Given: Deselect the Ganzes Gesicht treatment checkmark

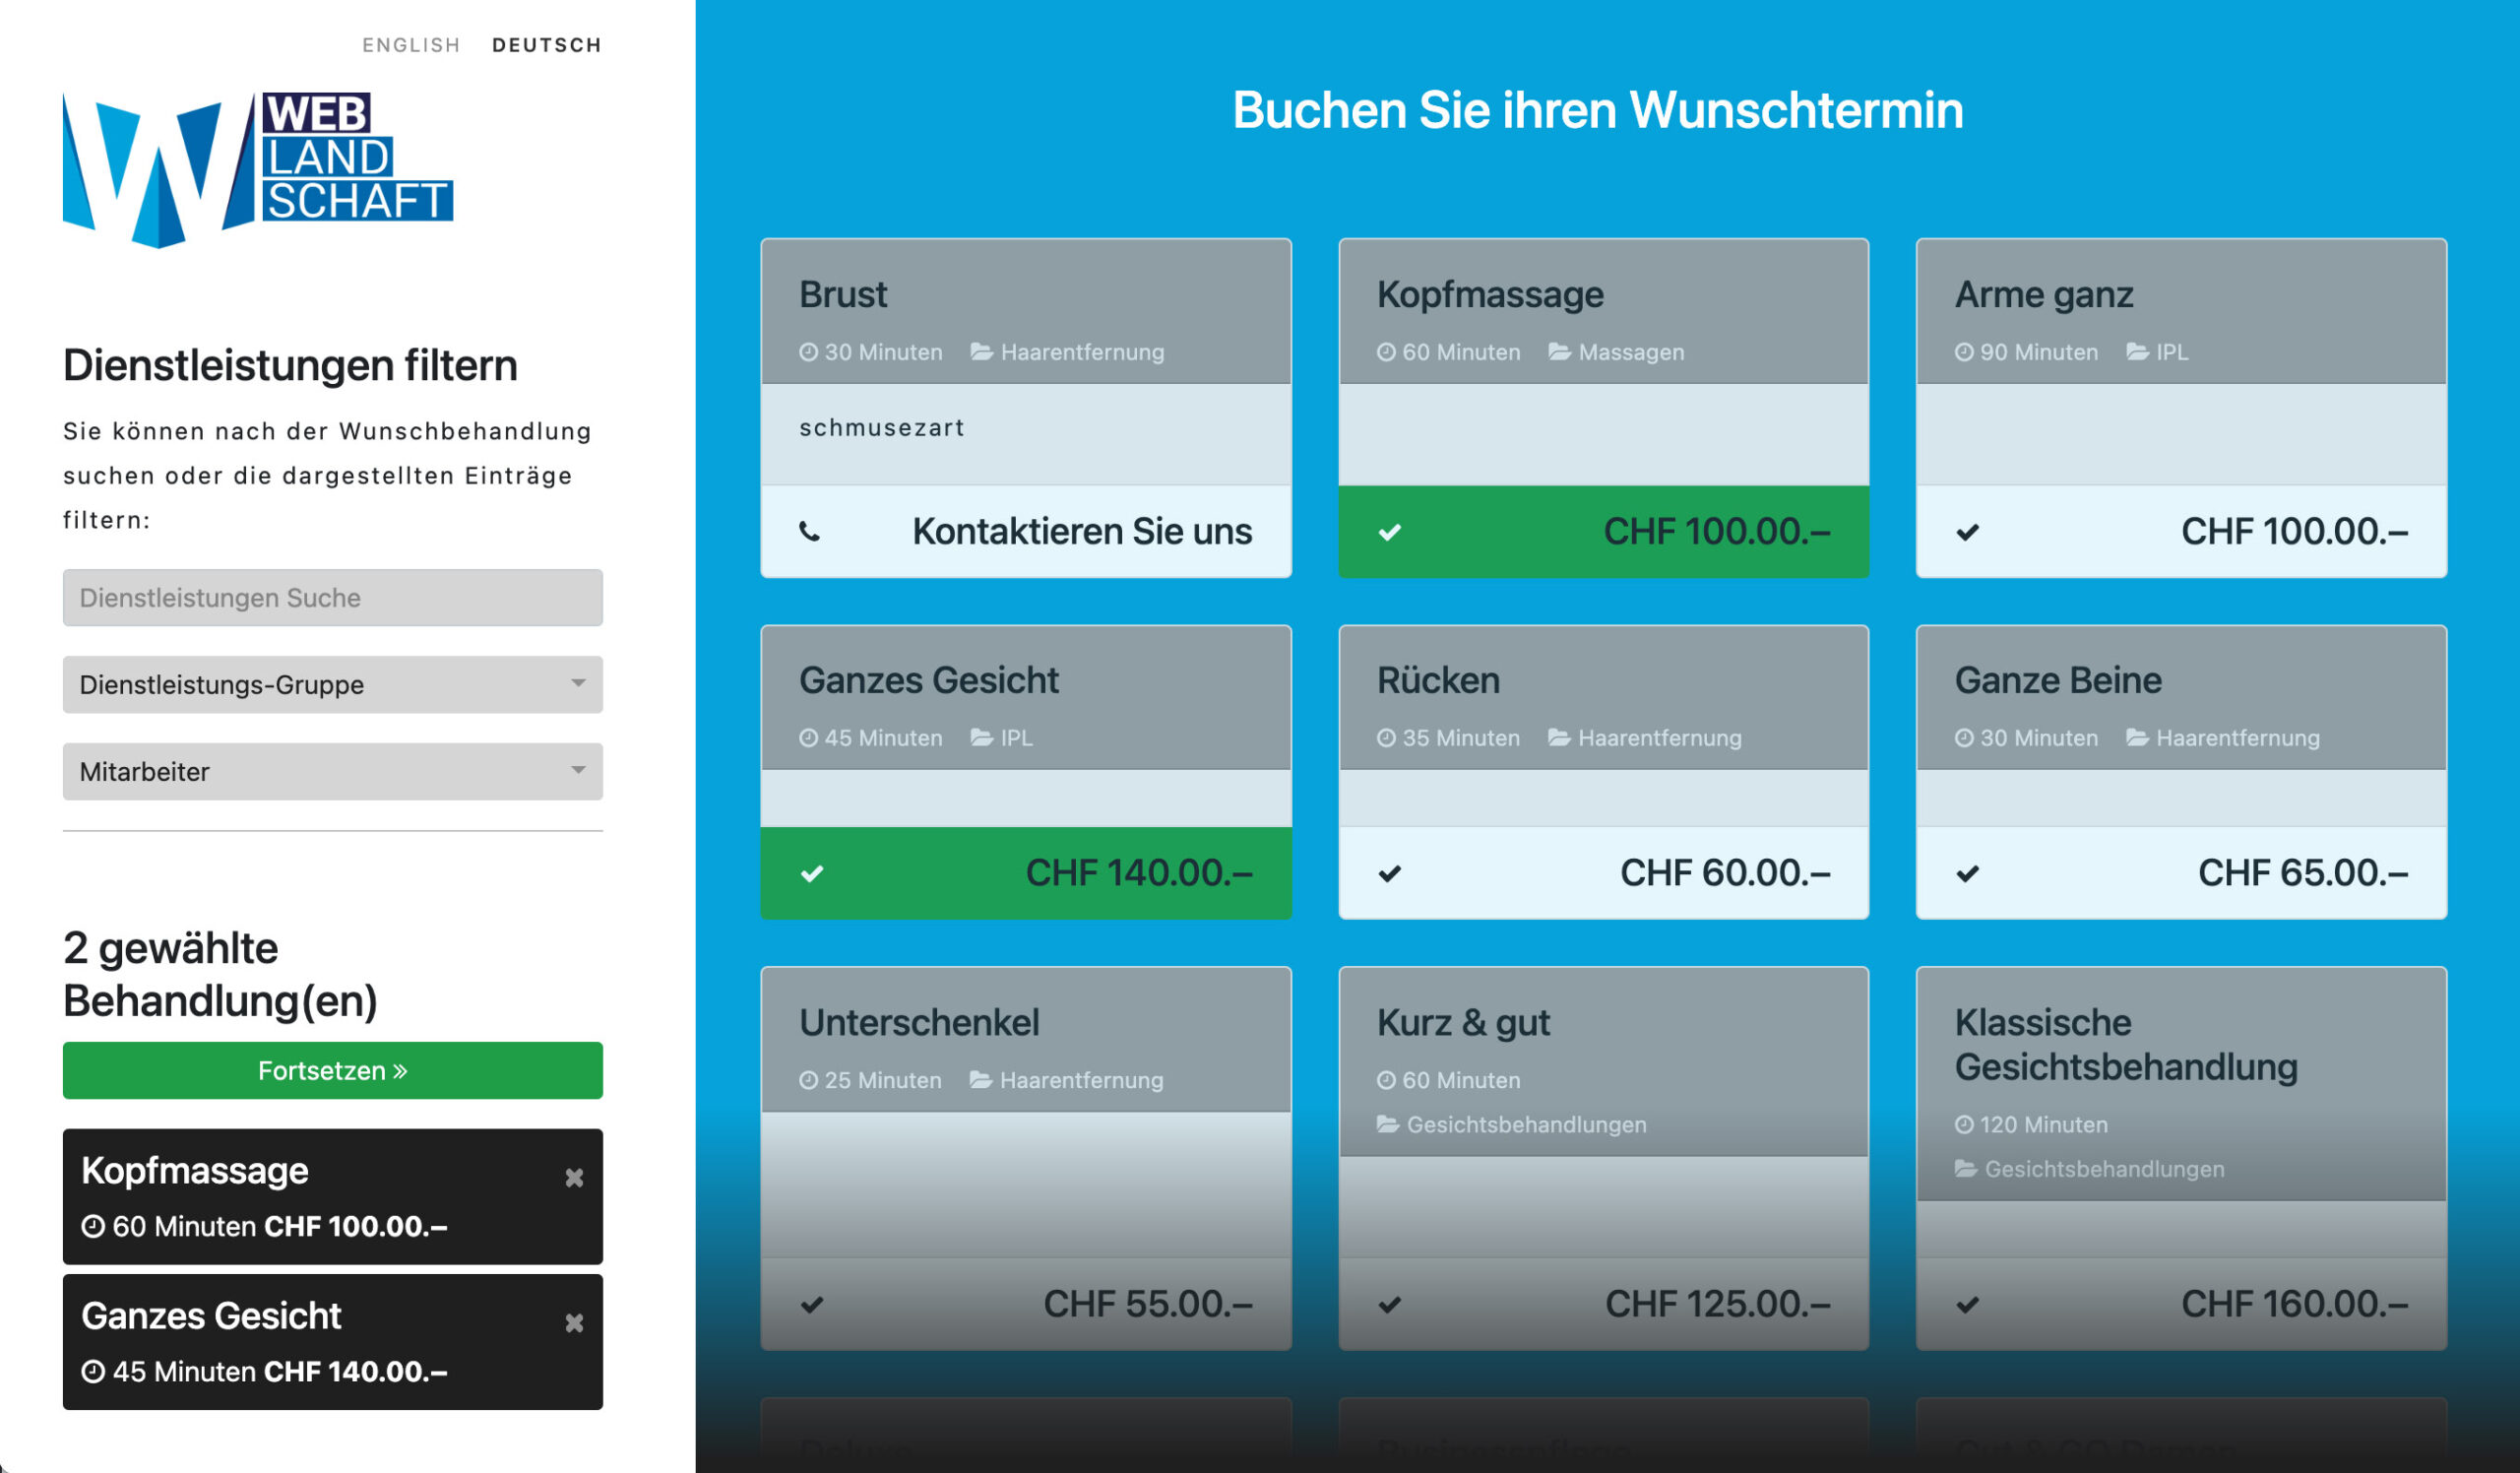Looking at the screenshot, I should pos(813,872).
